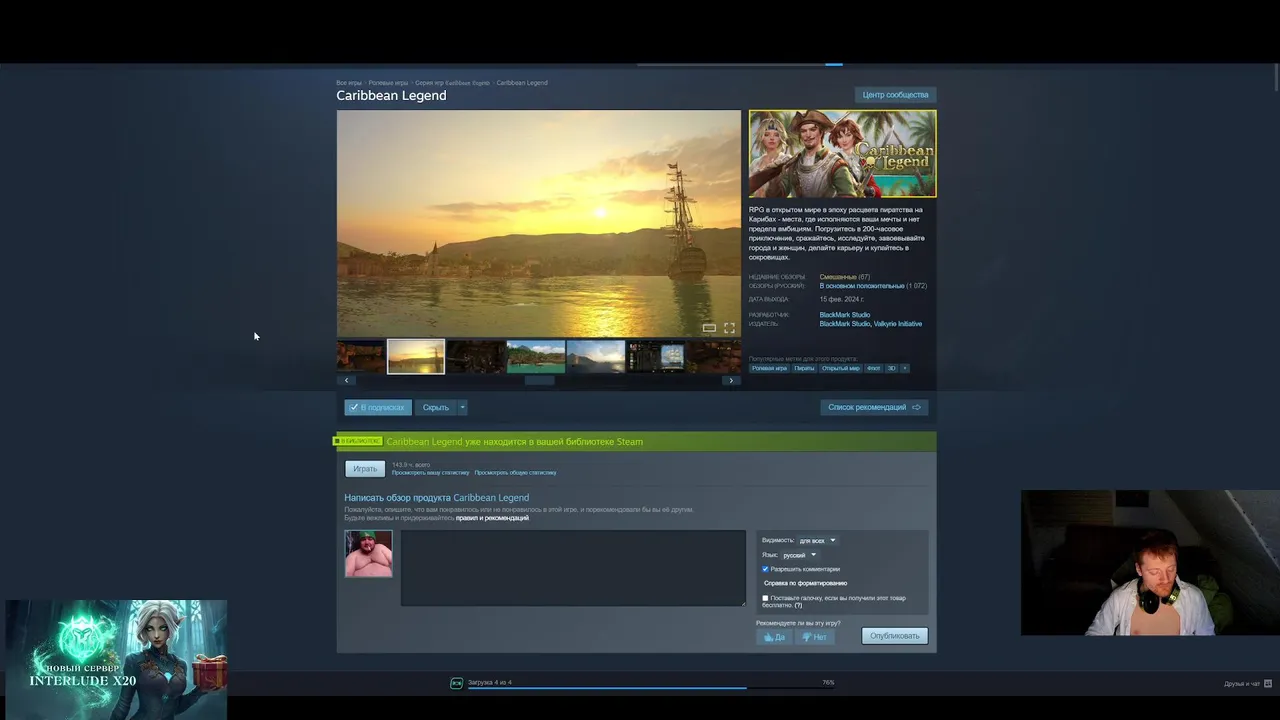The image size is (1280, 720).
Task: Click the theater mode icon on the screenshot viewer
Action: pyautogui.click(x=709, y=328)
